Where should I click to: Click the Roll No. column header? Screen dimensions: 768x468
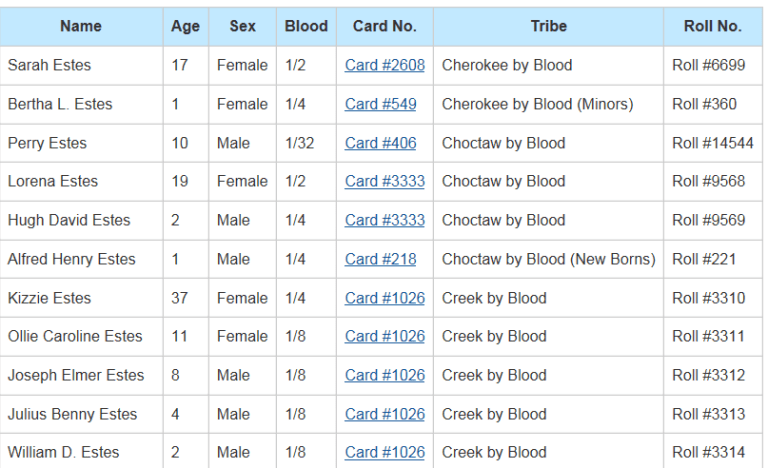tap(712, 26)
